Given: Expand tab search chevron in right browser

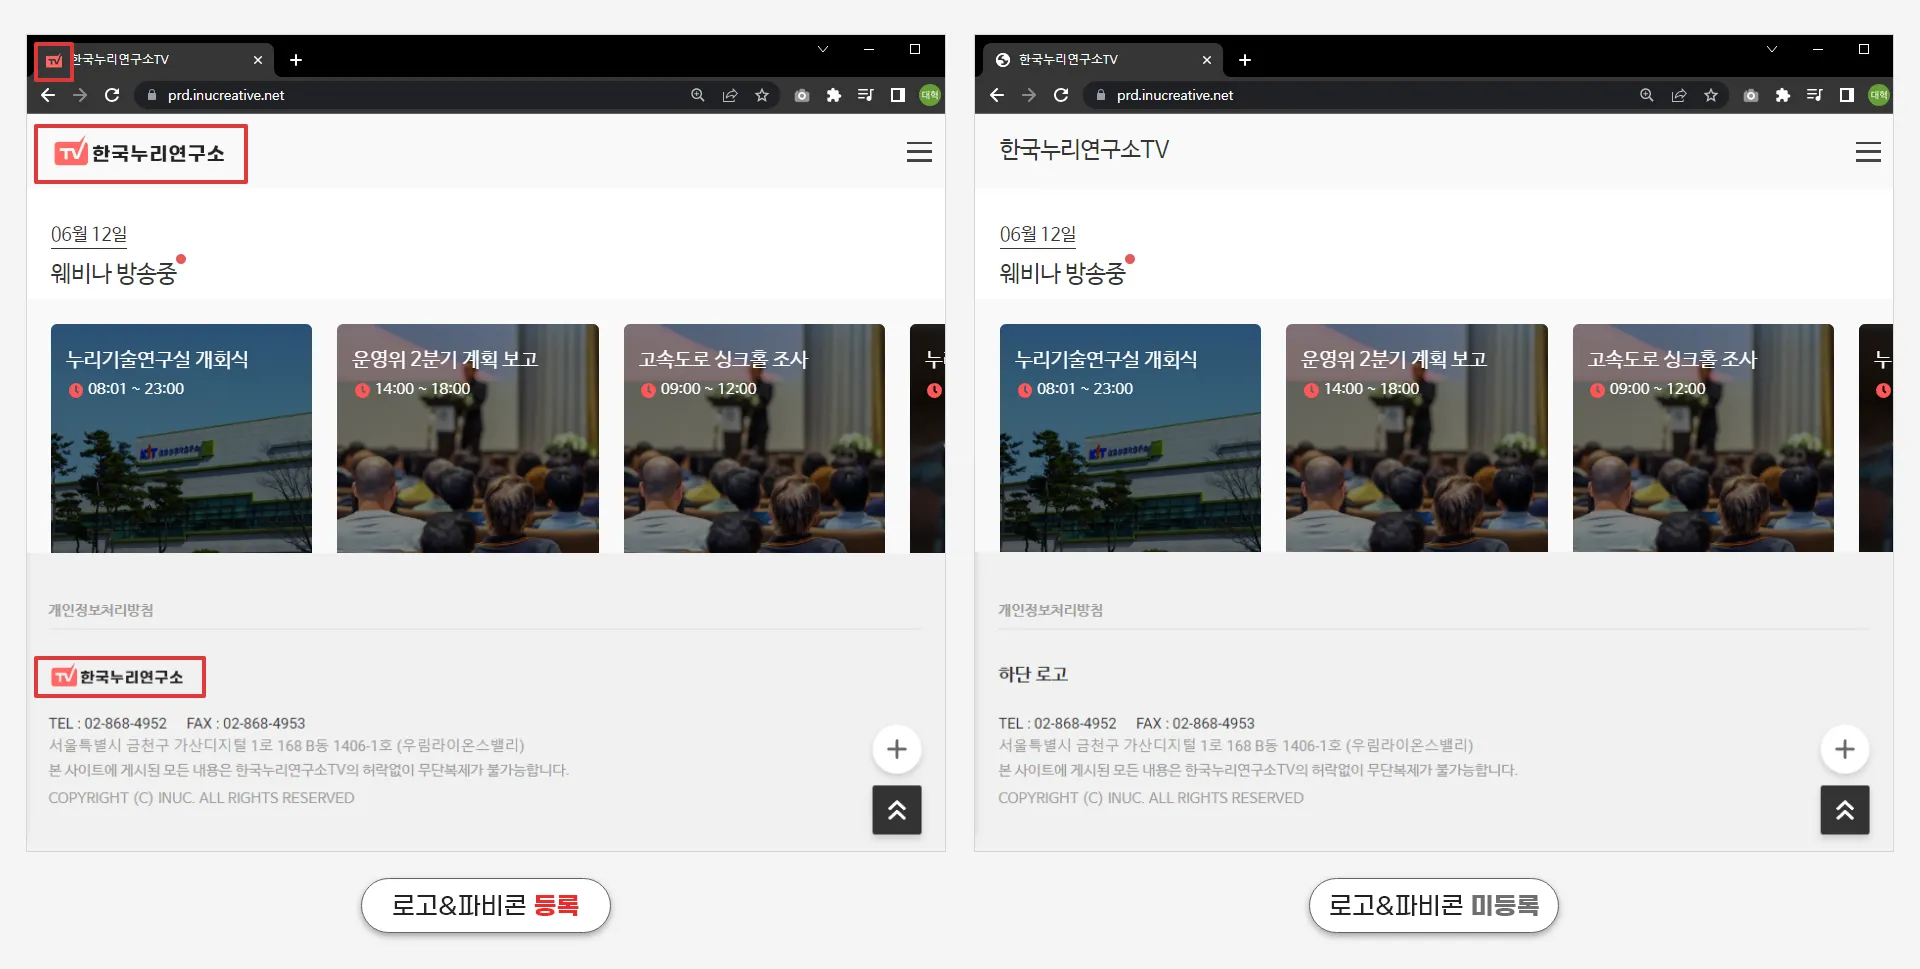Looking at the screenshot, I should (1772, 49).
